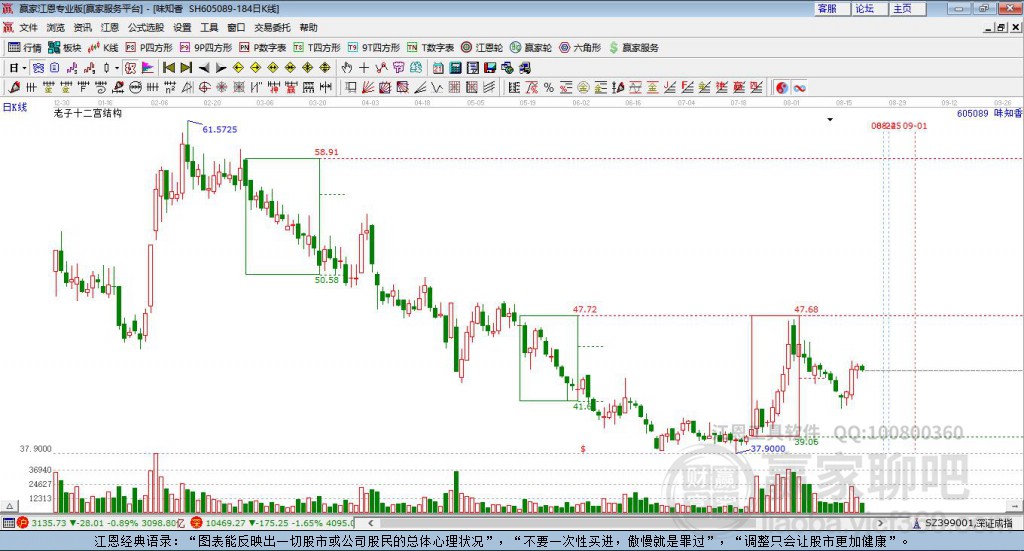The width and height of the screenshot is (1024, 551).
Task: Toggle the highlighted cross-grid icon after 日
Action: (x=39, y=68)
